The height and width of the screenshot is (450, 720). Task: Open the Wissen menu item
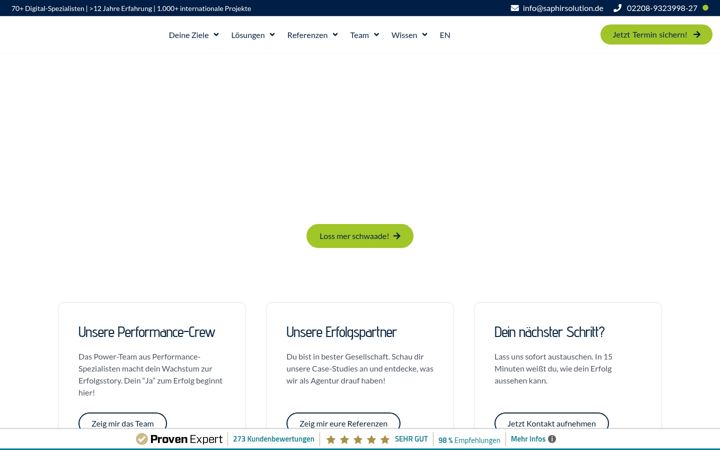[x=404, y=35]
